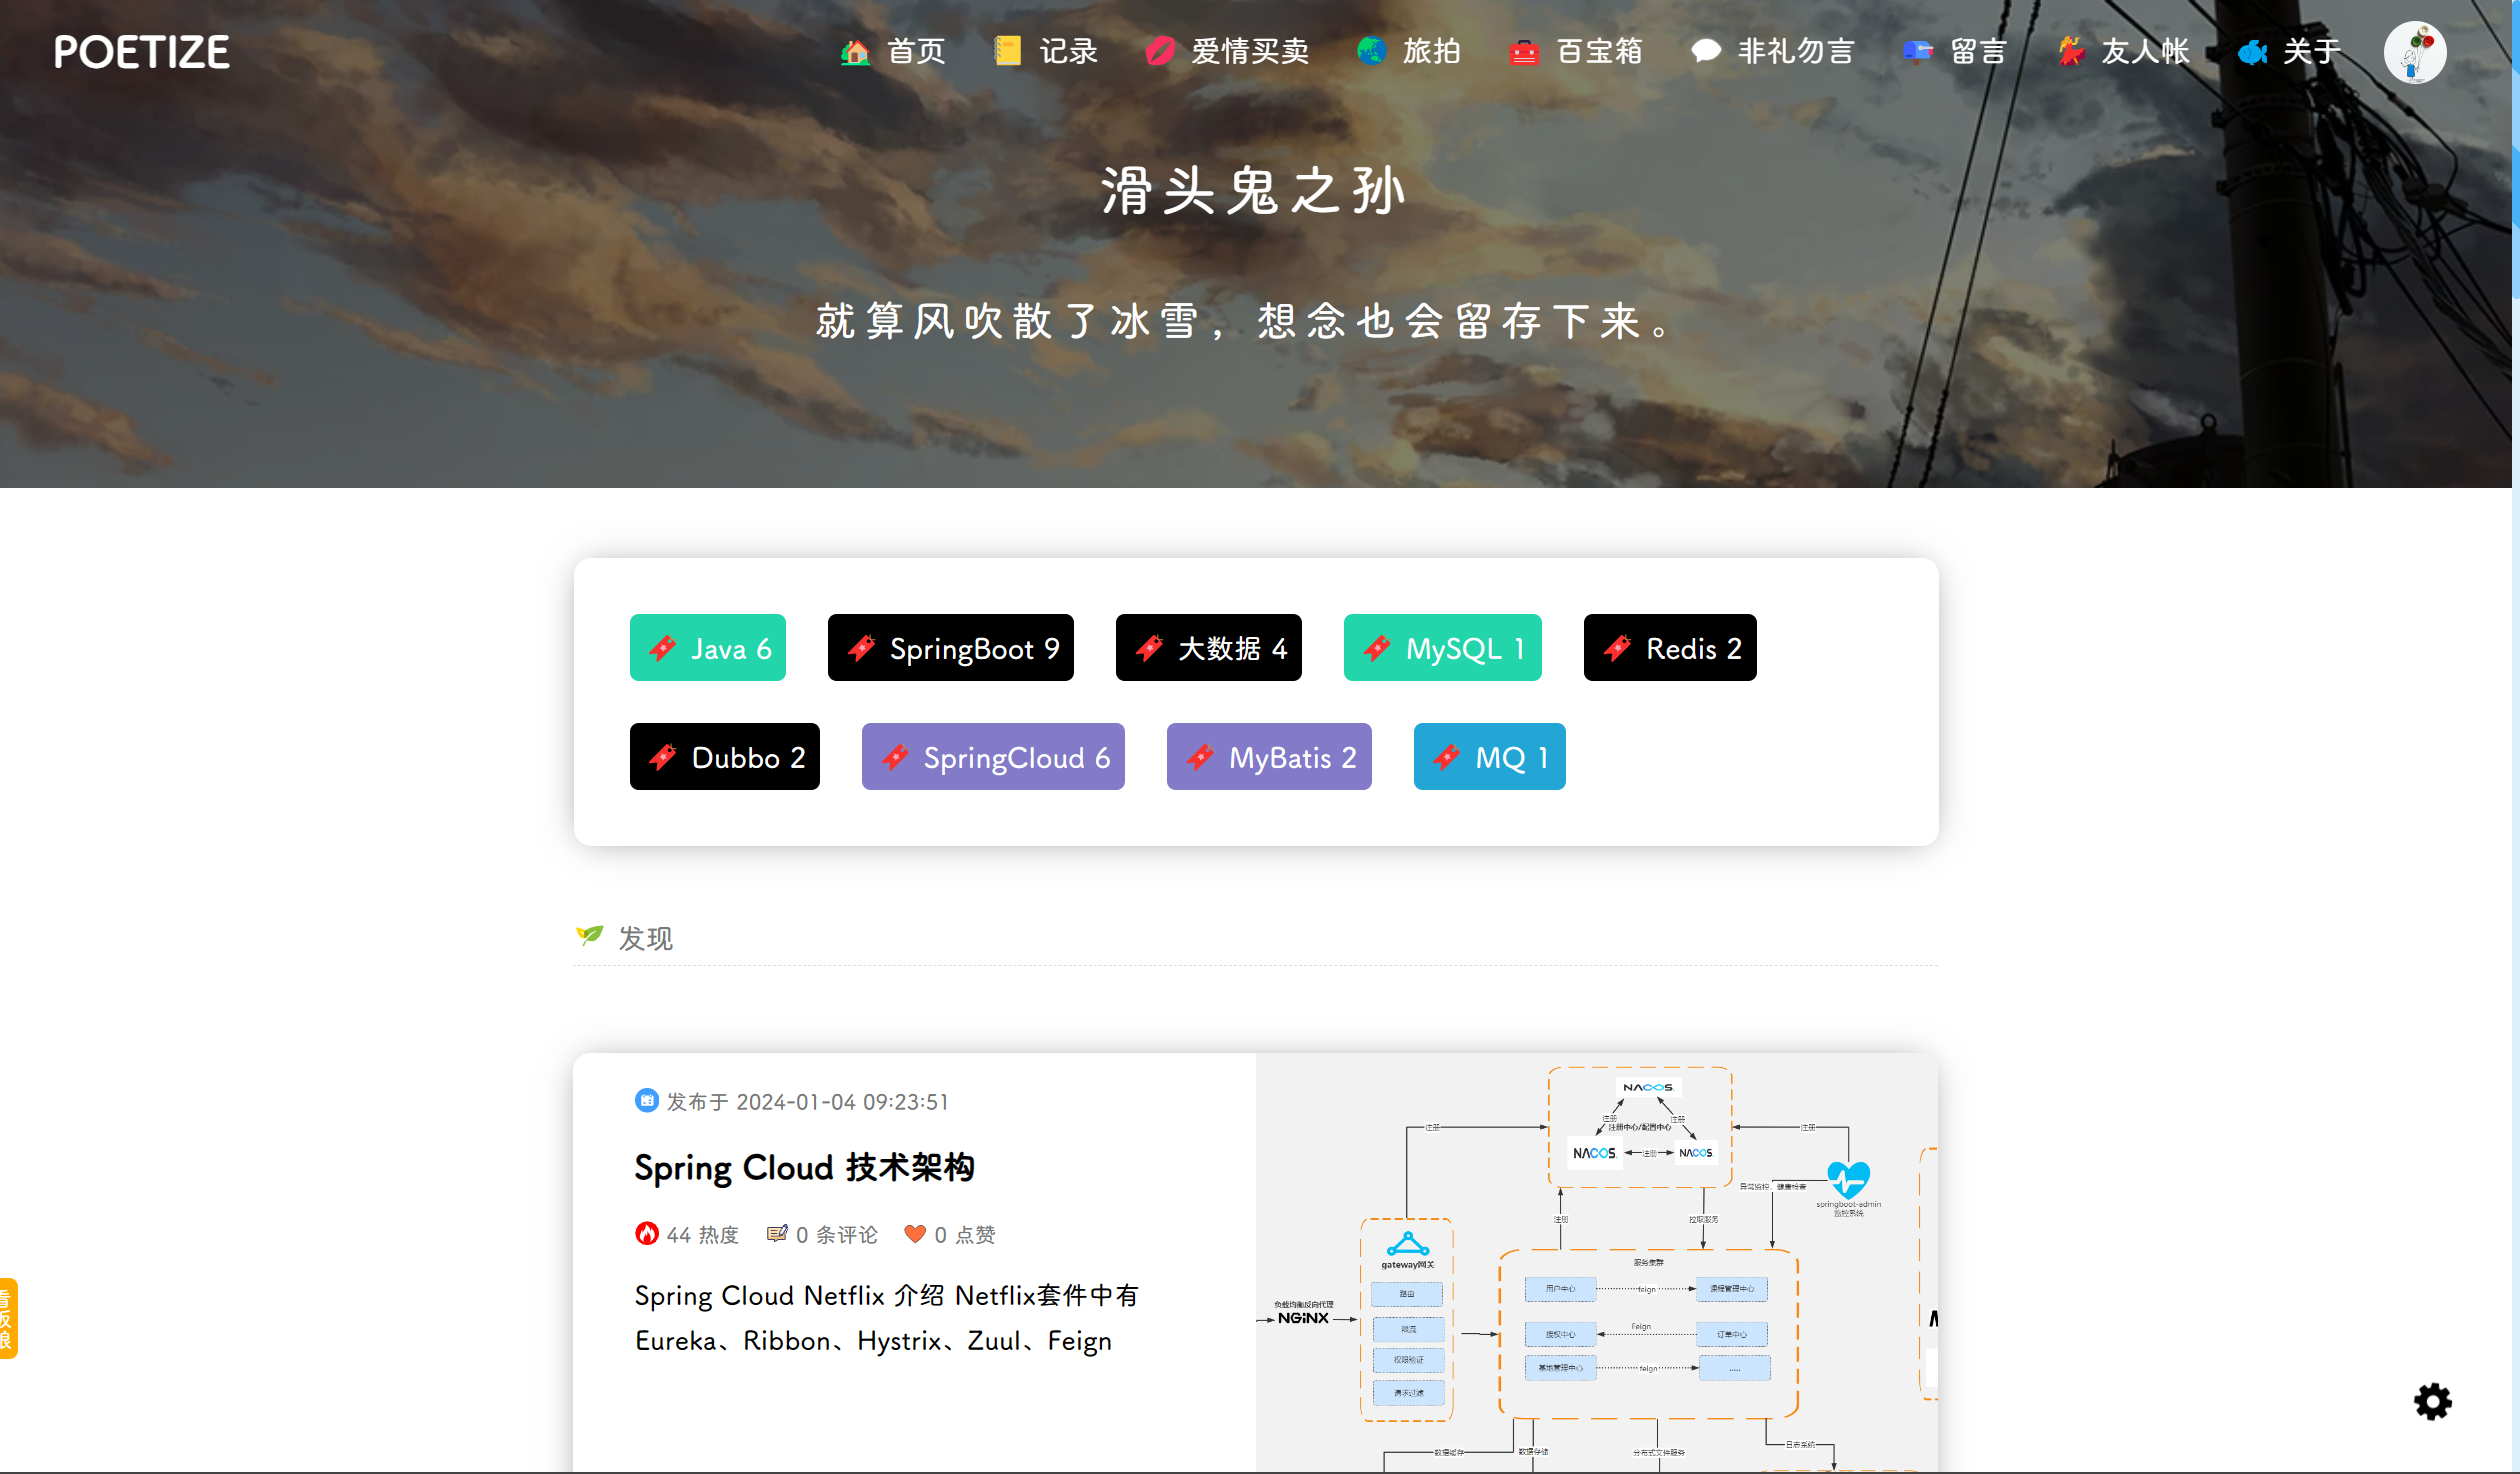Open the settings gear at bottom right
This screenshot has width=2520, height=1474.
pyautogui.click(x=2432, y=1402)
